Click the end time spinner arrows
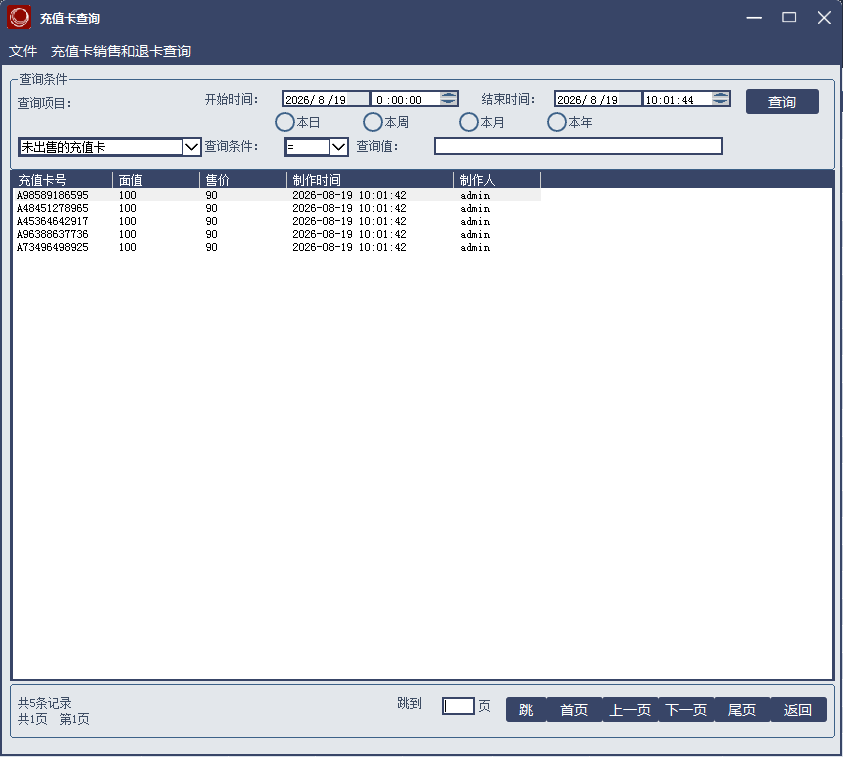Screen dimensions: 843x757 click(x=721, y=98)
